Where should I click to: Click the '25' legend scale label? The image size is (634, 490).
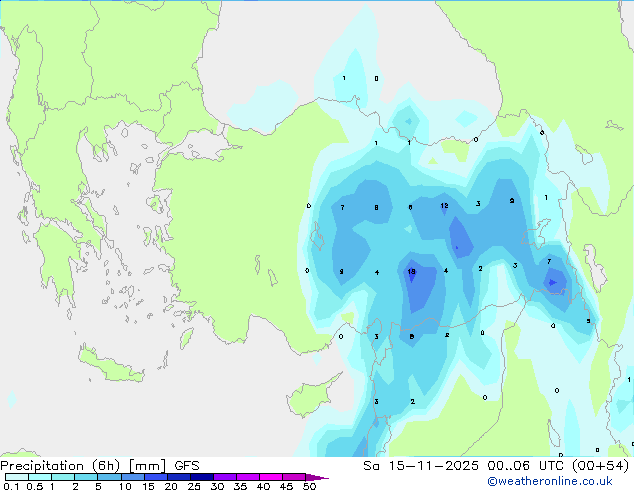coord(194,486)
